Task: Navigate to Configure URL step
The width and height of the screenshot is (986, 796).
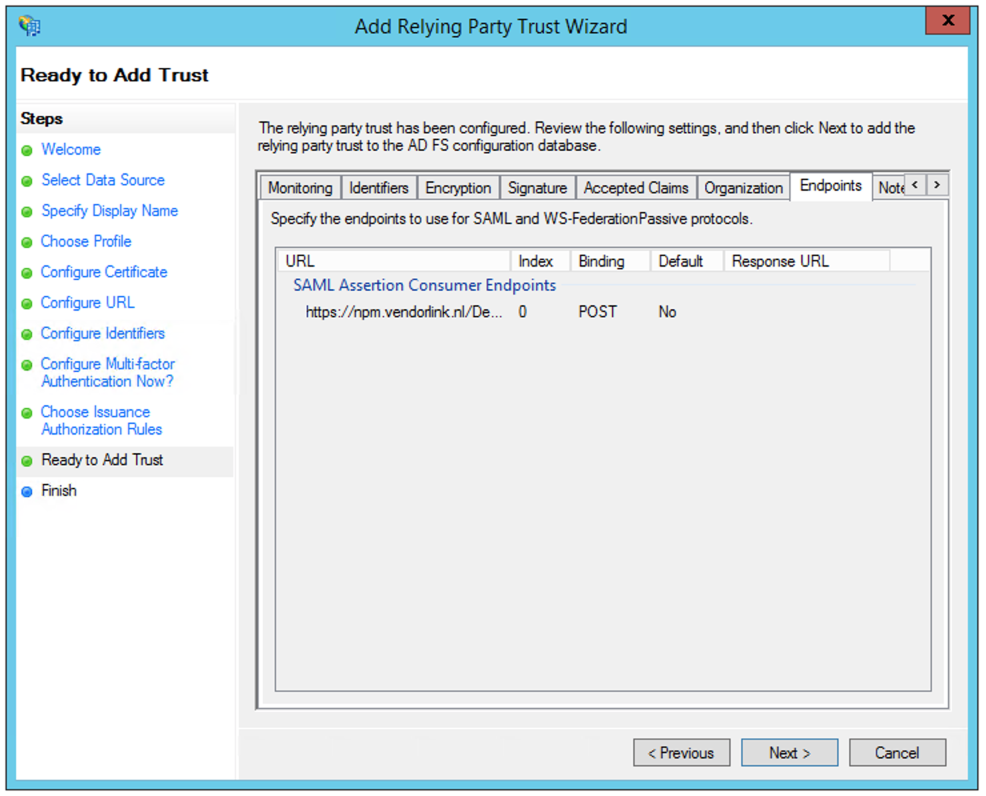Action: click(87, 302)
